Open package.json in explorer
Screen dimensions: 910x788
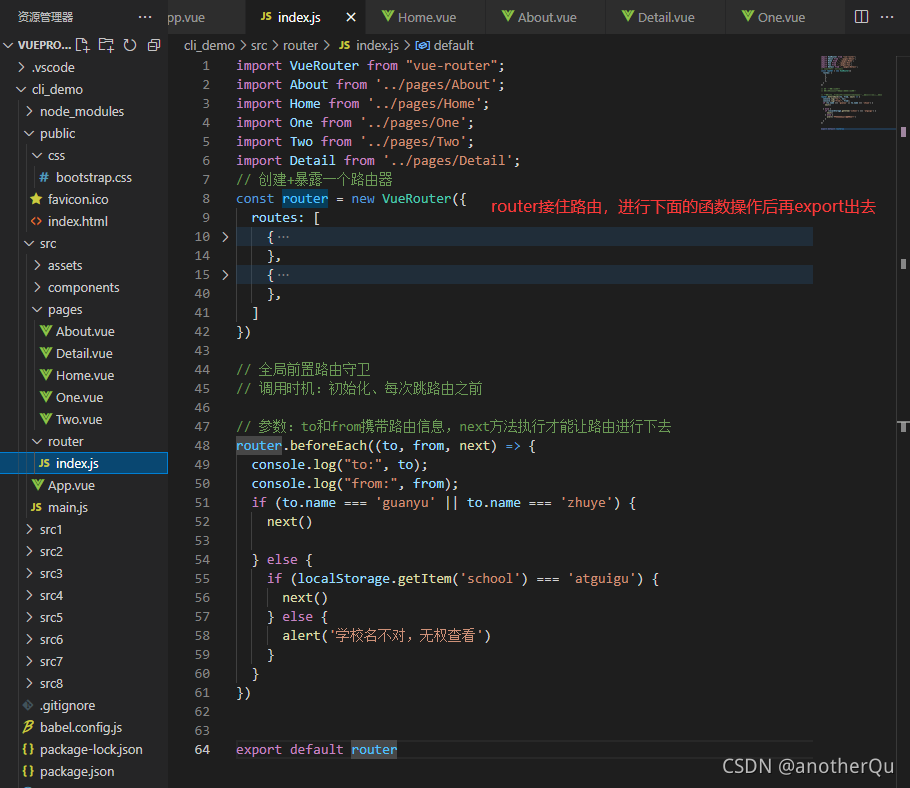(x=84, y=772)
